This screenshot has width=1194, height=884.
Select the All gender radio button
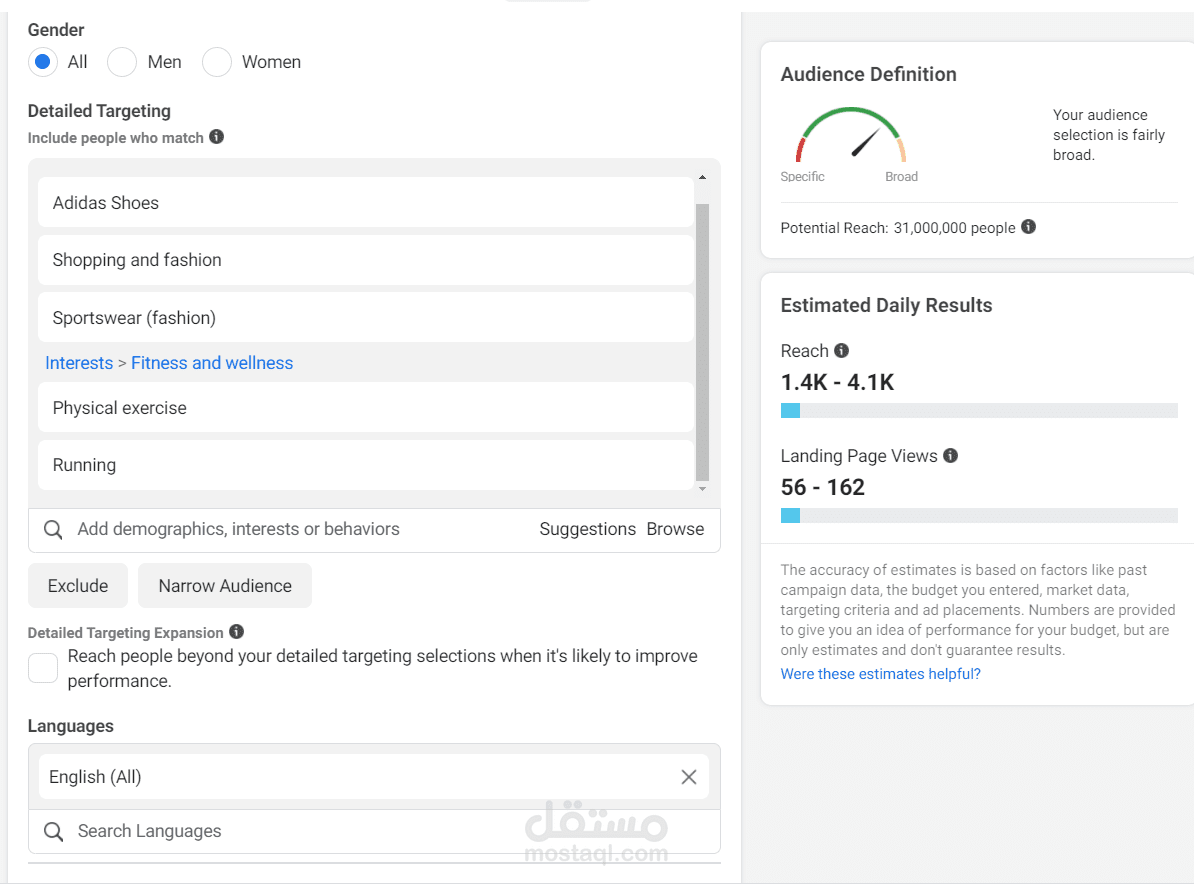click(42, 62)
